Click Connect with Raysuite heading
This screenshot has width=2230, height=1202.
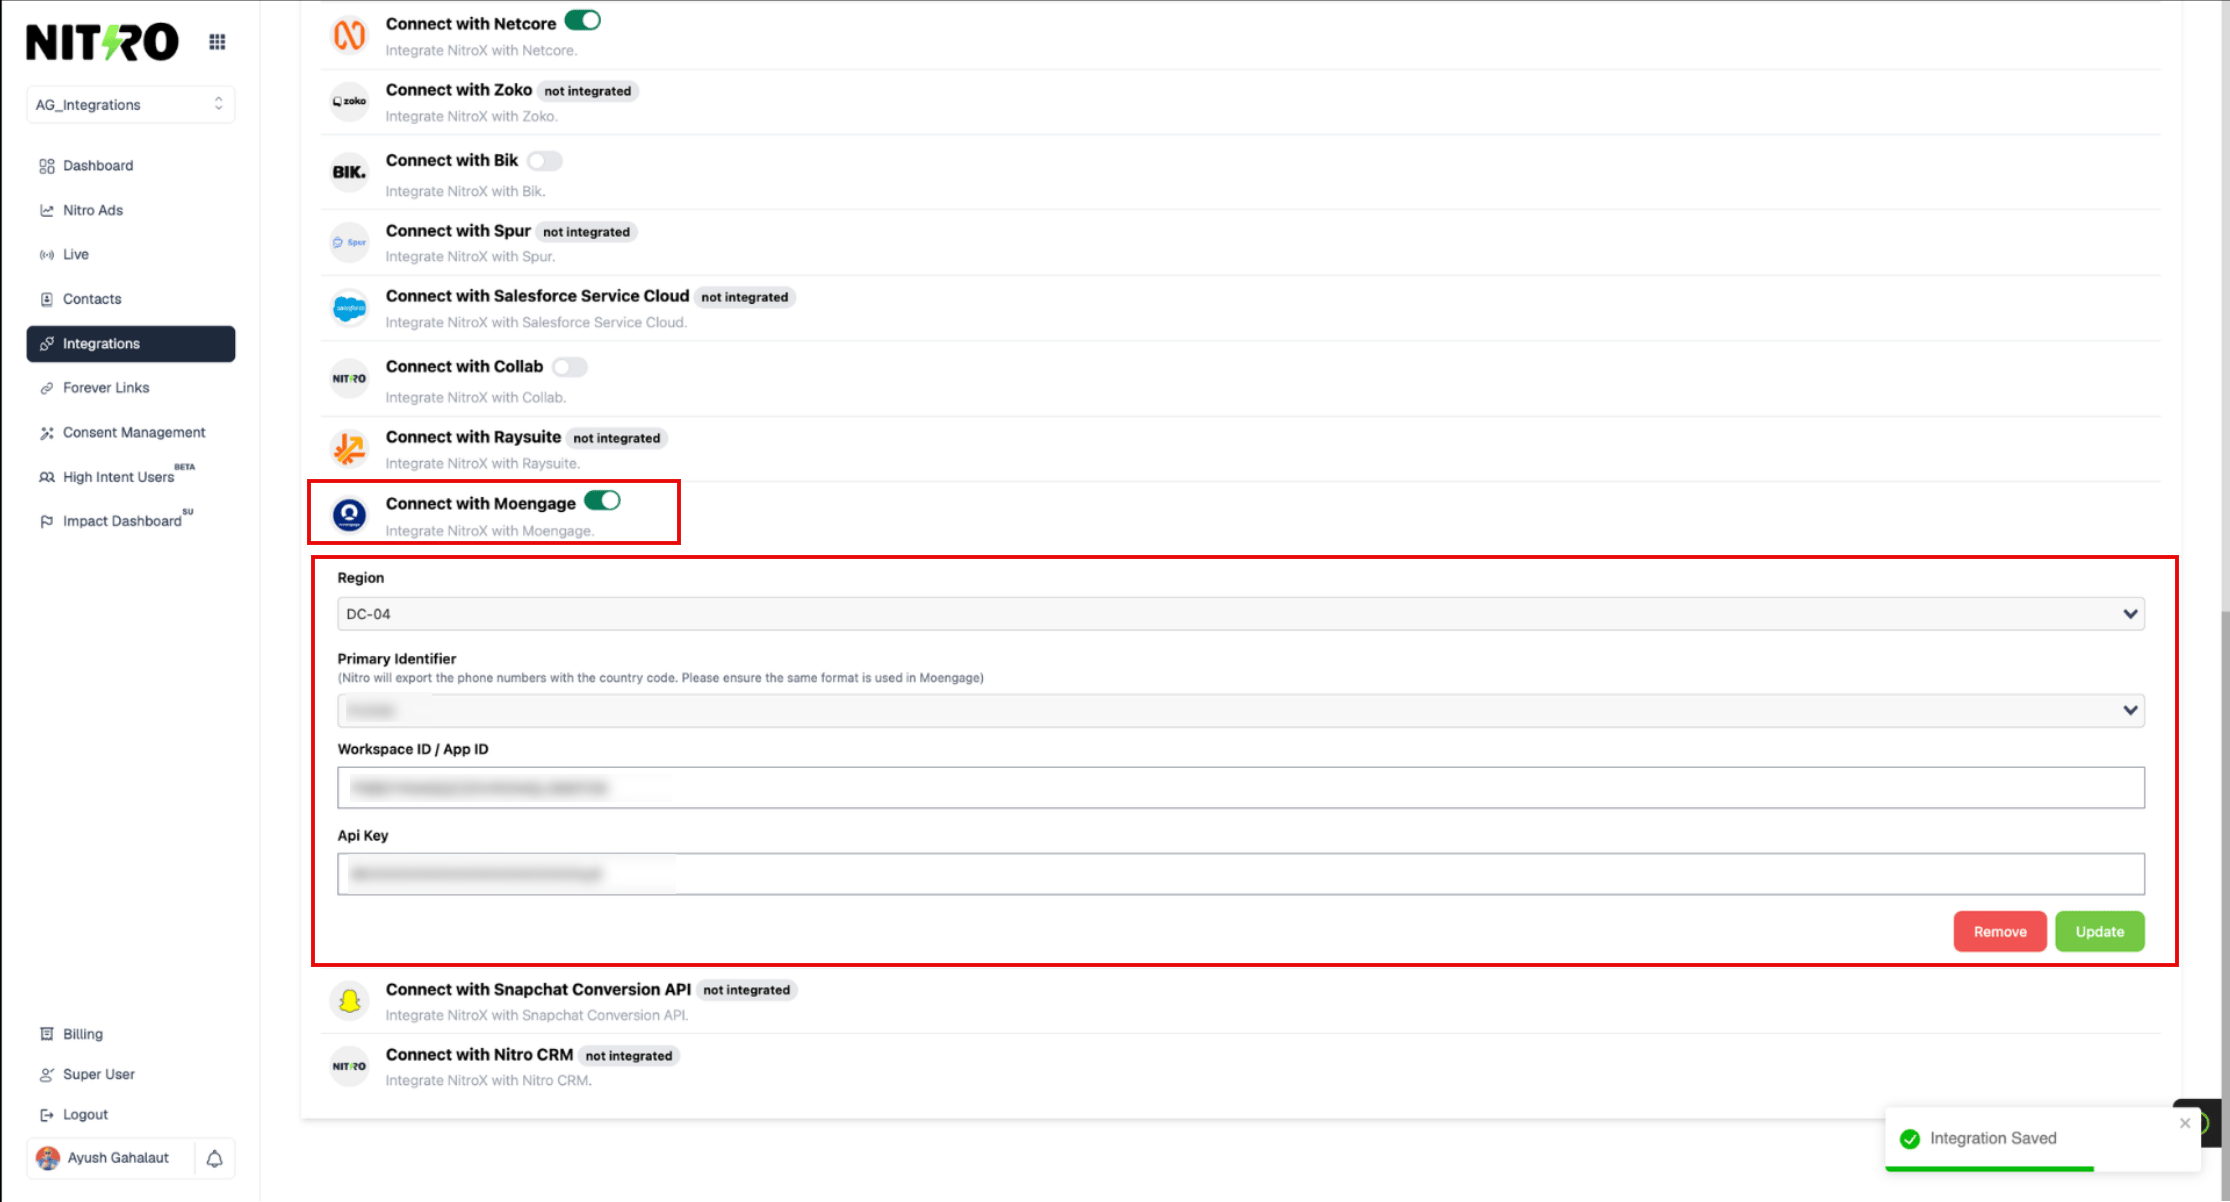click(x=474, y=437)
